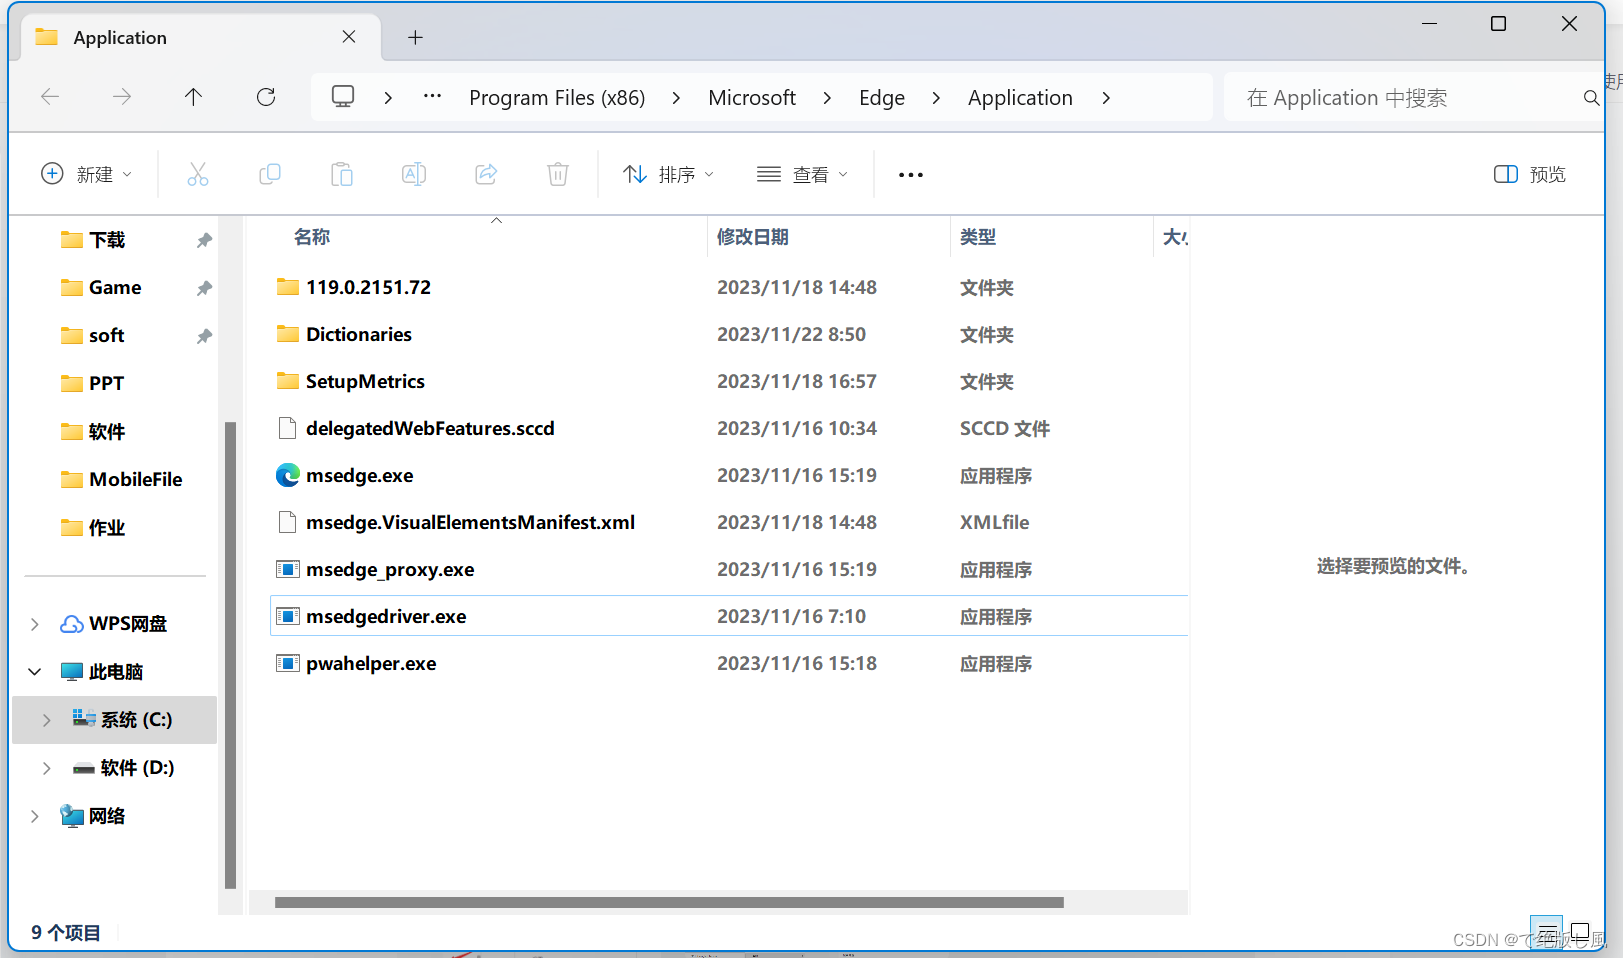Expand the 软件 (D:) drive node
Viewport: 1623px width, 958px height.
point(47,768)
